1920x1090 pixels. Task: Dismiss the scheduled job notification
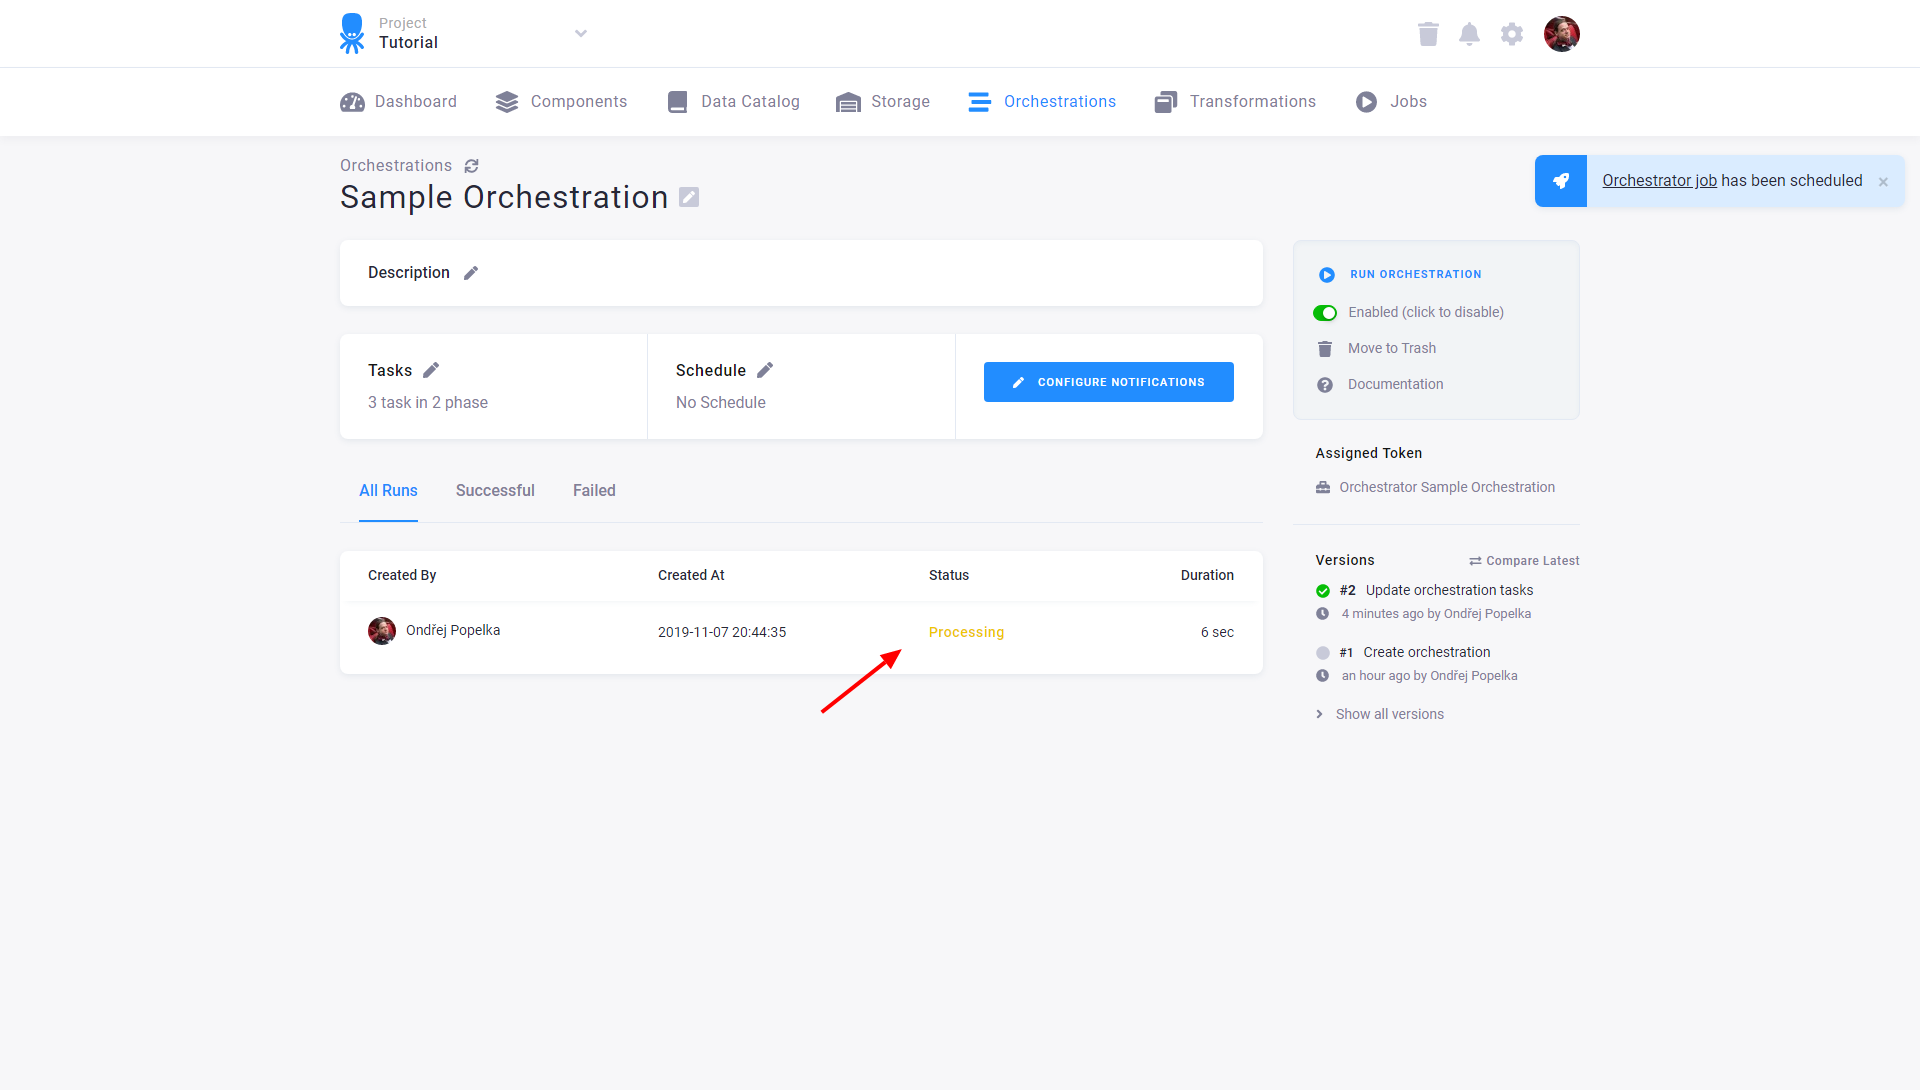1883,181
